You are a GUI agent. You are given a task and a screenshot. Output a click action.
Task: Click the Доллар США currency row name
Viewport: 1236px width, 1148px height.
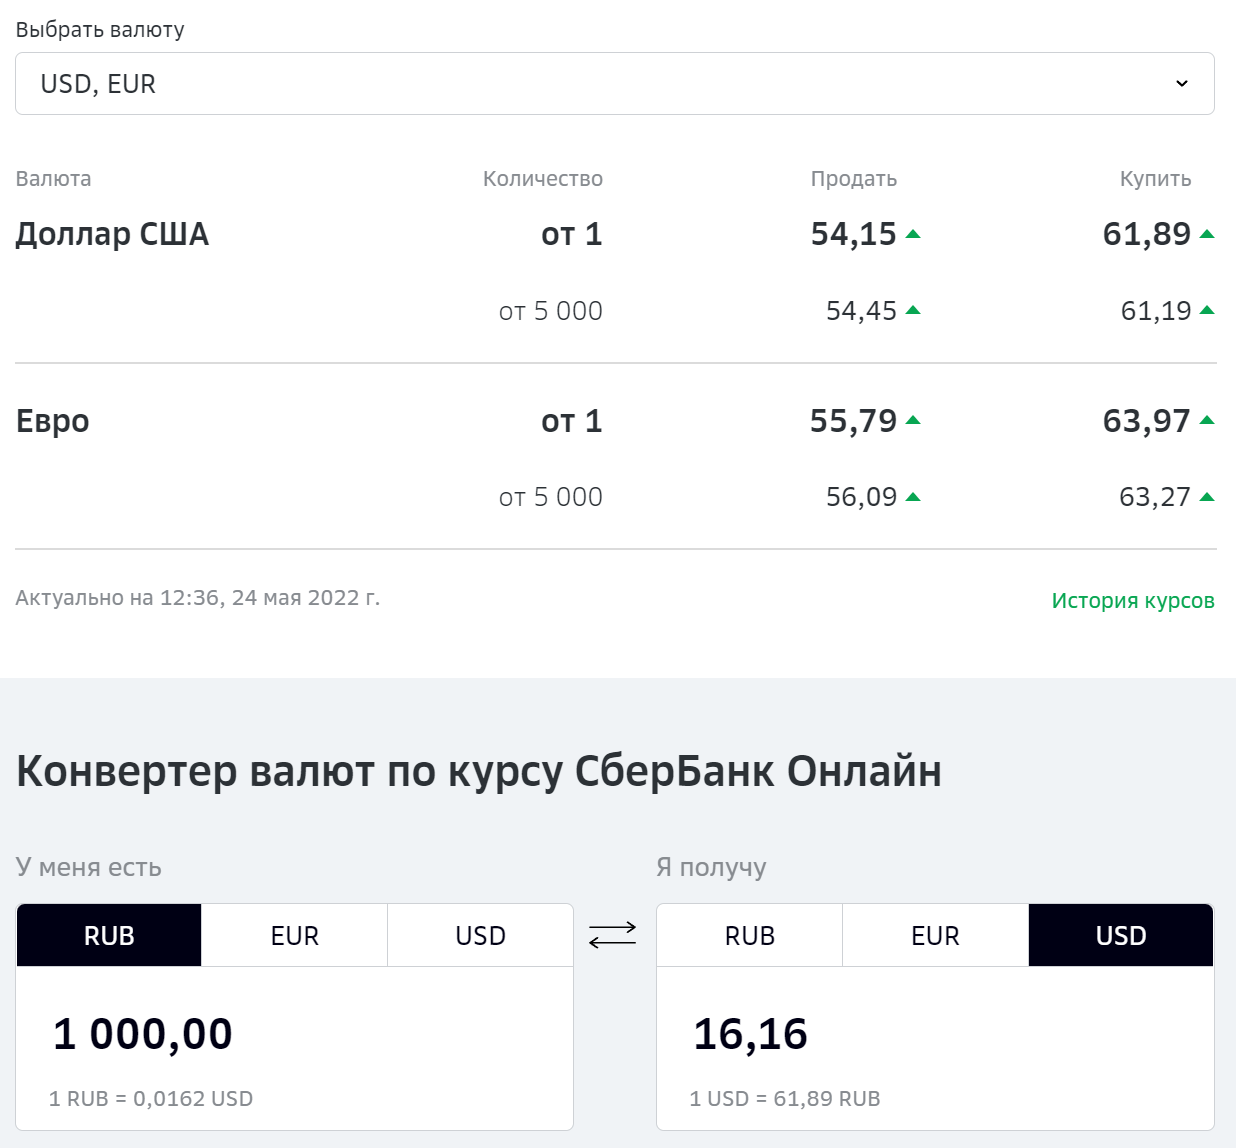pyautogui.click(x=112, y=234)
